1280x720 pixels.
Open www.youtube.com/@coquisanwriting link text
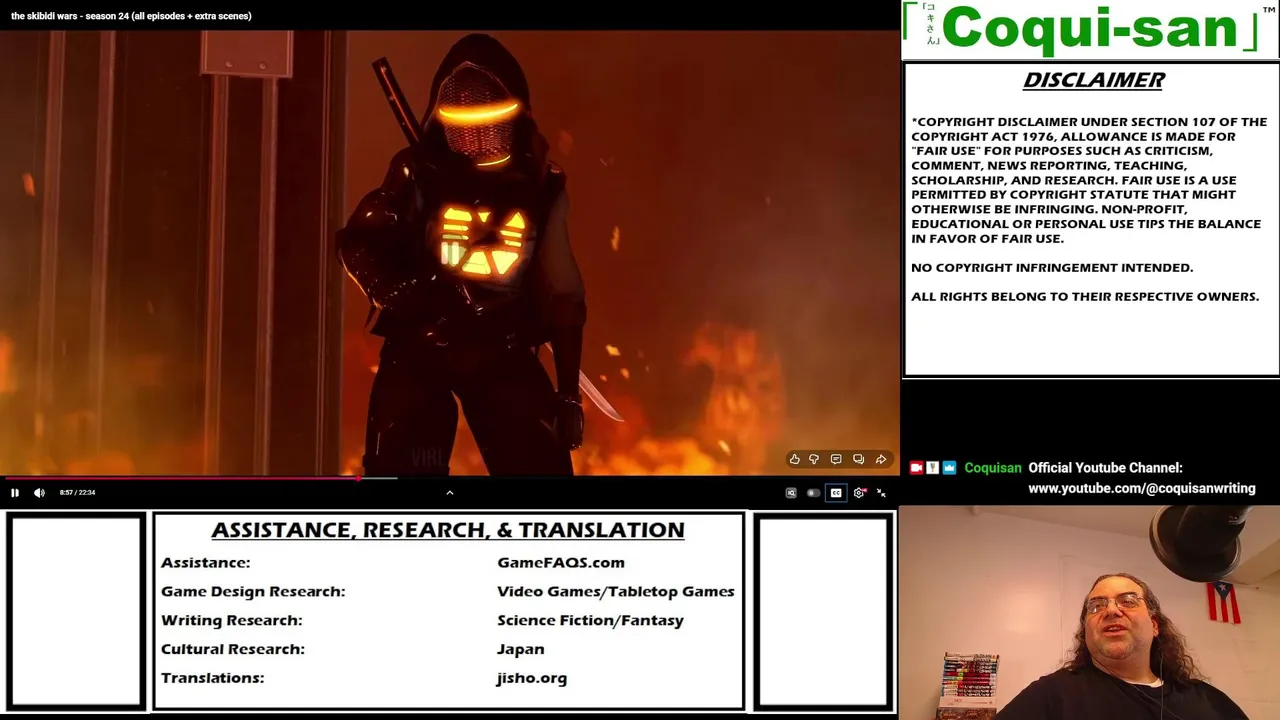(1142, 488)
